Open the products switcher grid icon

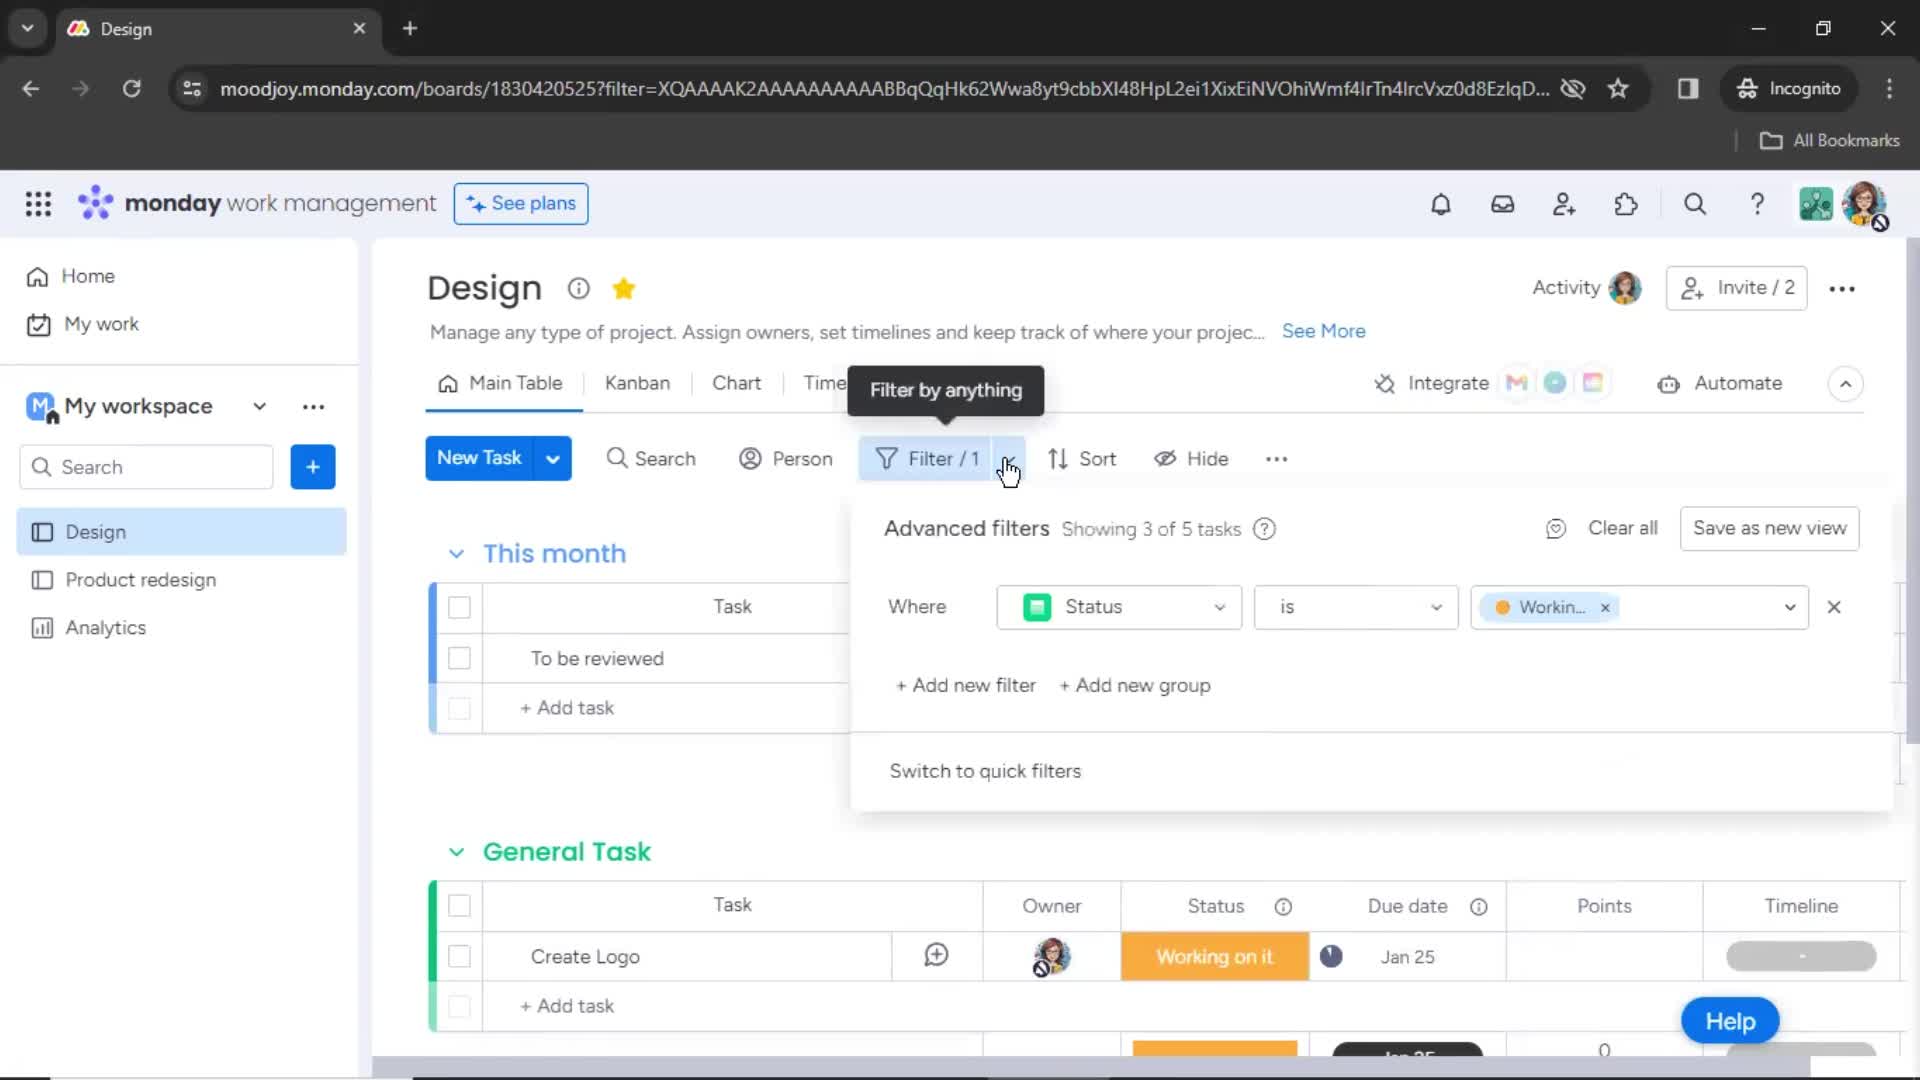pyautogui.click(x=38, y=204)
